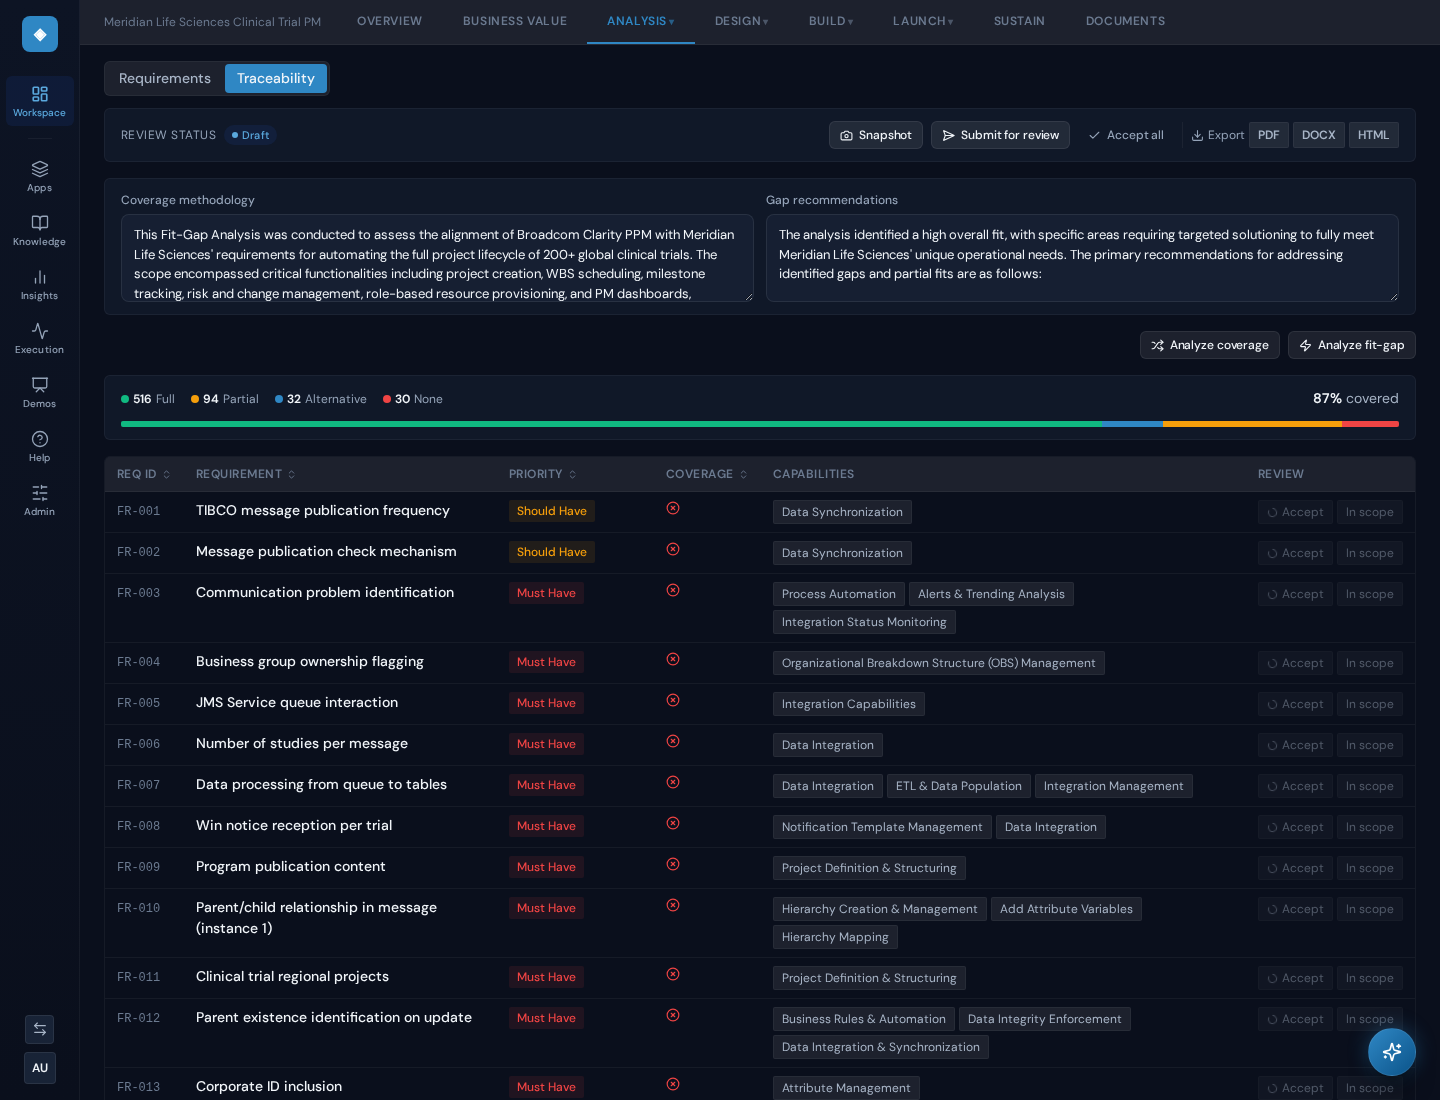Screen dimensions: 1440x1100
Task: Click the coverage none icon for FR-010
Action: [673, 905]
